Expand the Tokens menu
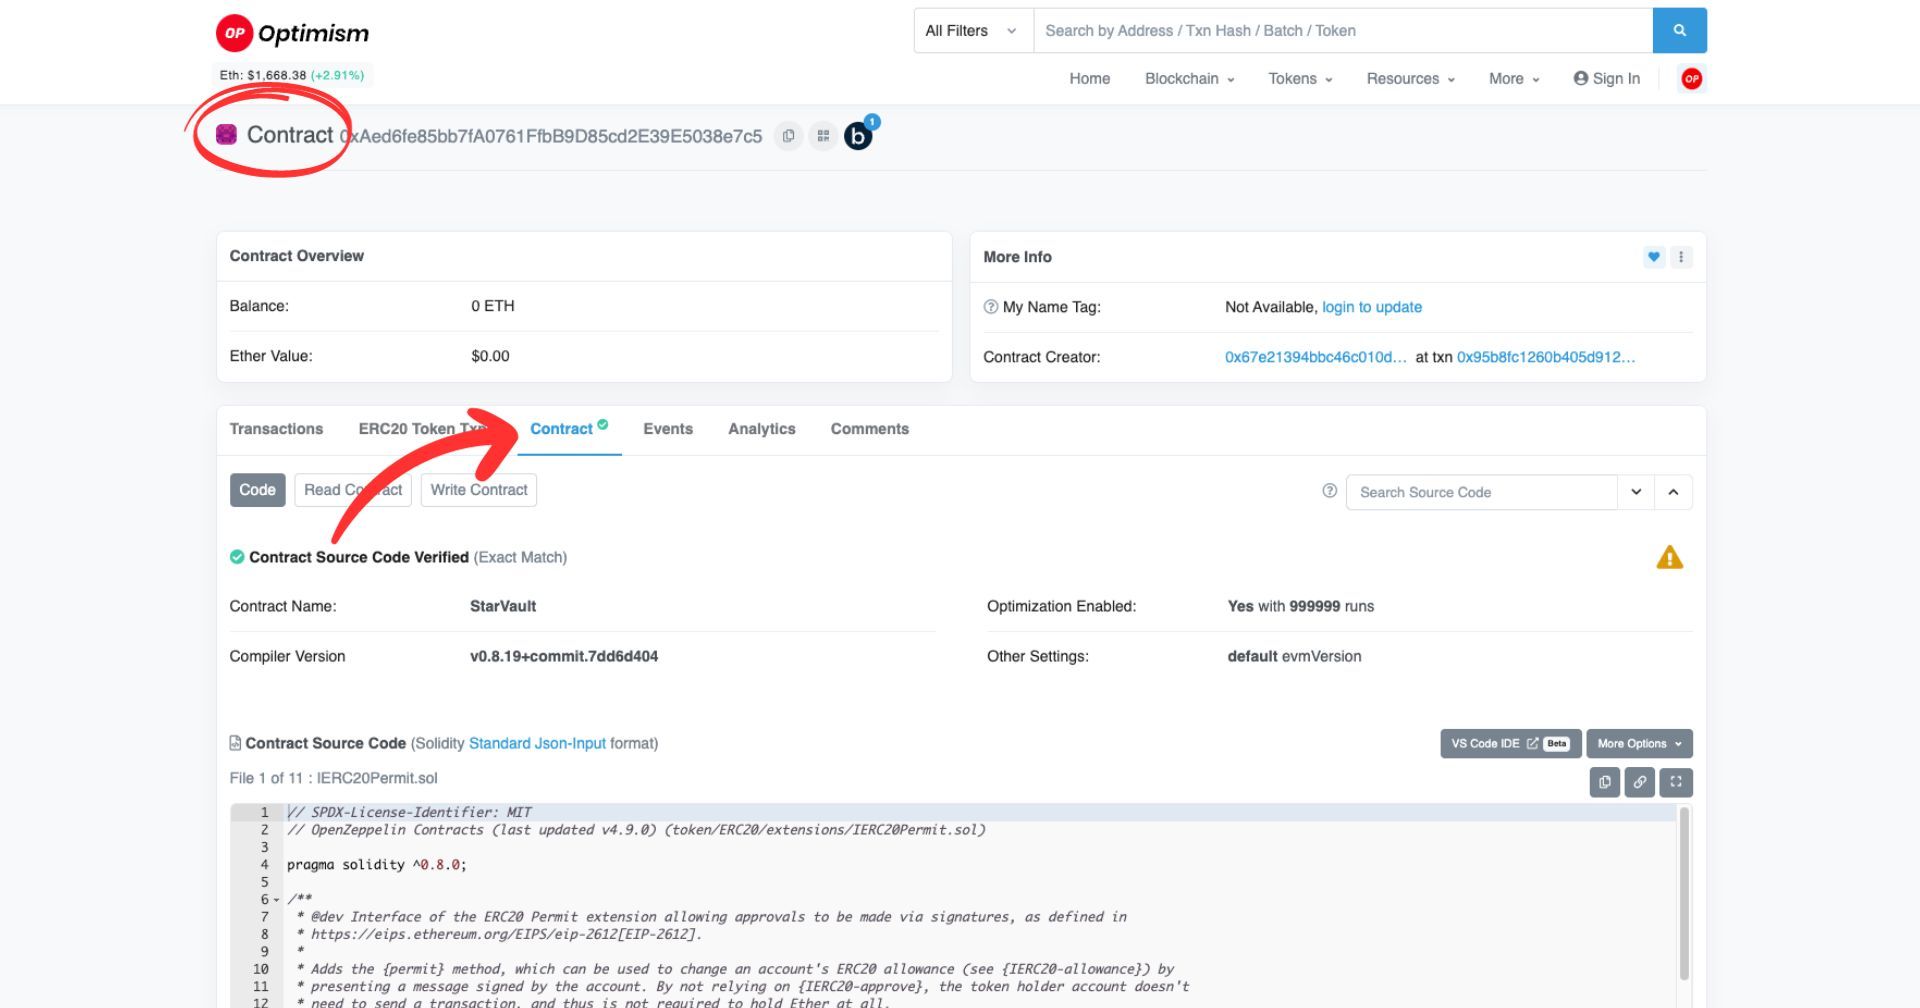This screenshot has width=1920, height=1008. click(1300, 79)
